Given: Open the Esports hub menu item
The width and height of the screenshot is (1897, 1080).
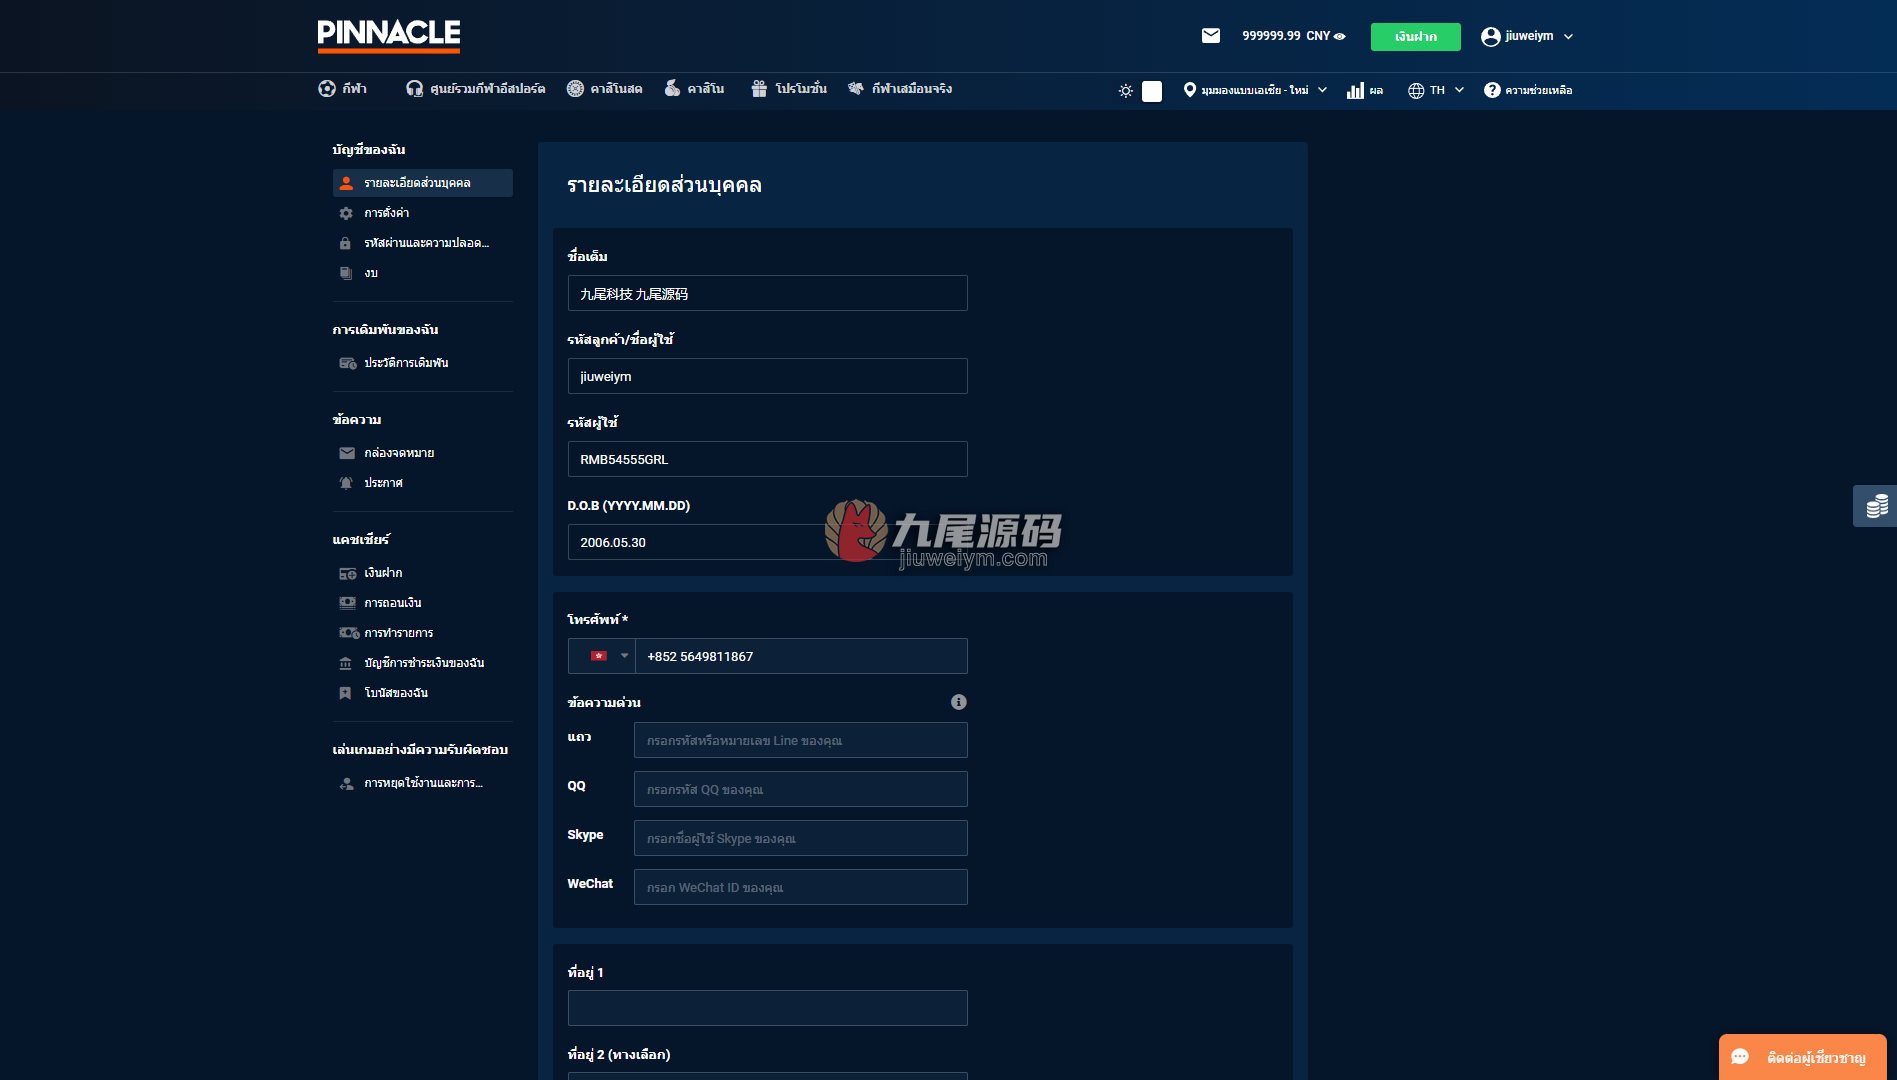Looking at the screenshot, I should [x=476, y=89].
